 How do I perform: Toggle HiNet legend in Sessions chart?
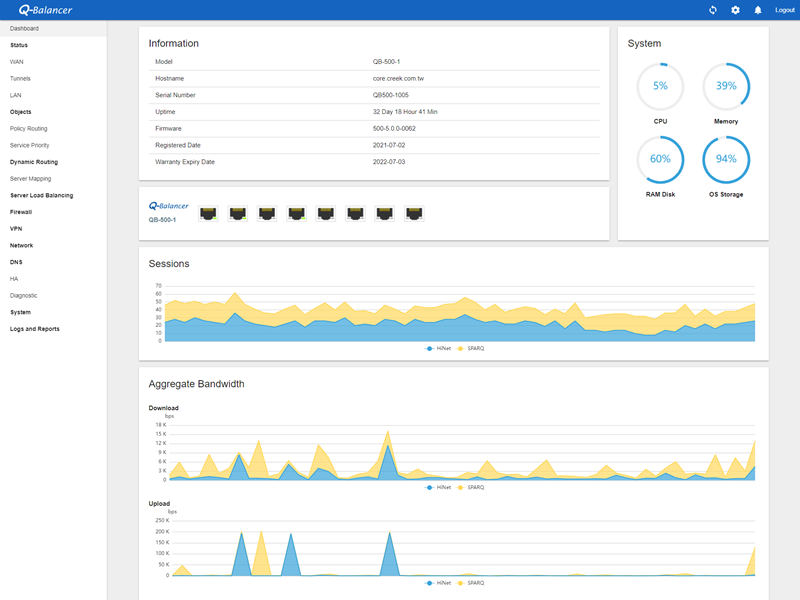pos(438,348)
